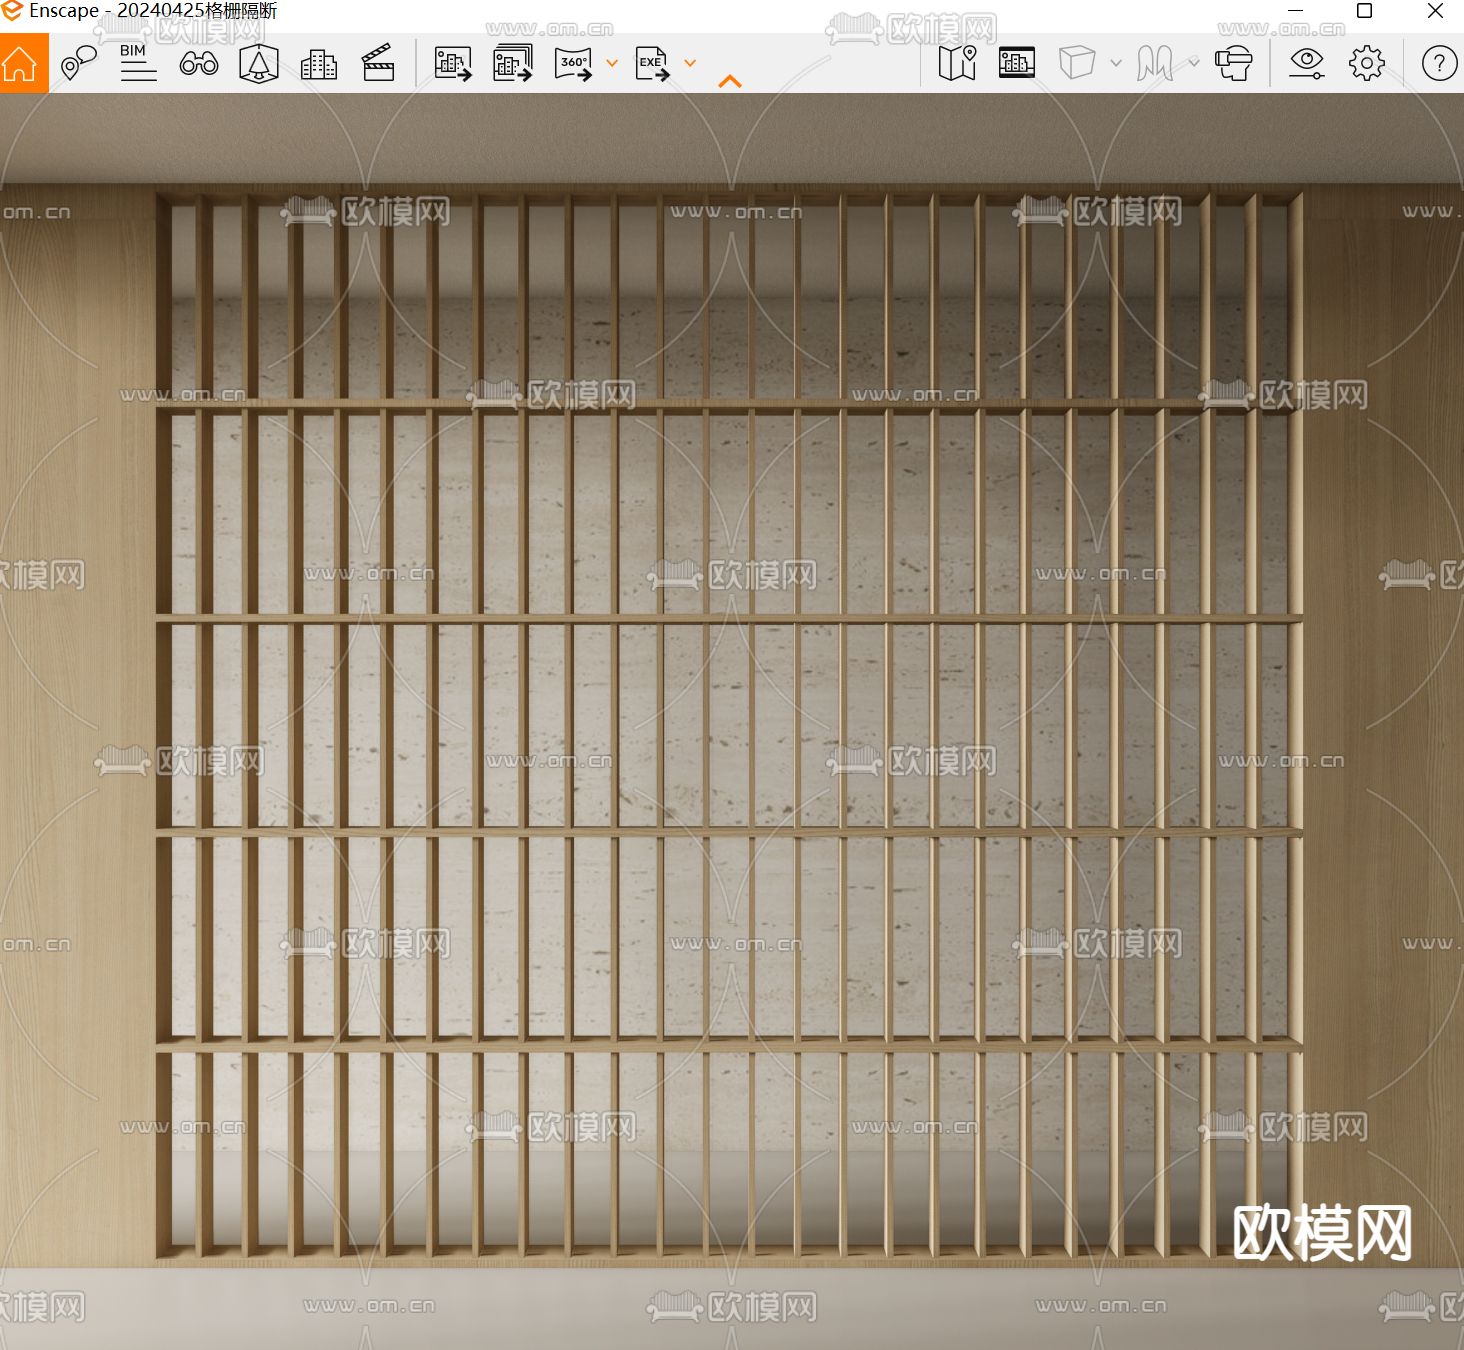Image resolution: width=1464 pixels, height=1350 pixels.
Task: Take a screenshot render
Action: pos(453,63)
